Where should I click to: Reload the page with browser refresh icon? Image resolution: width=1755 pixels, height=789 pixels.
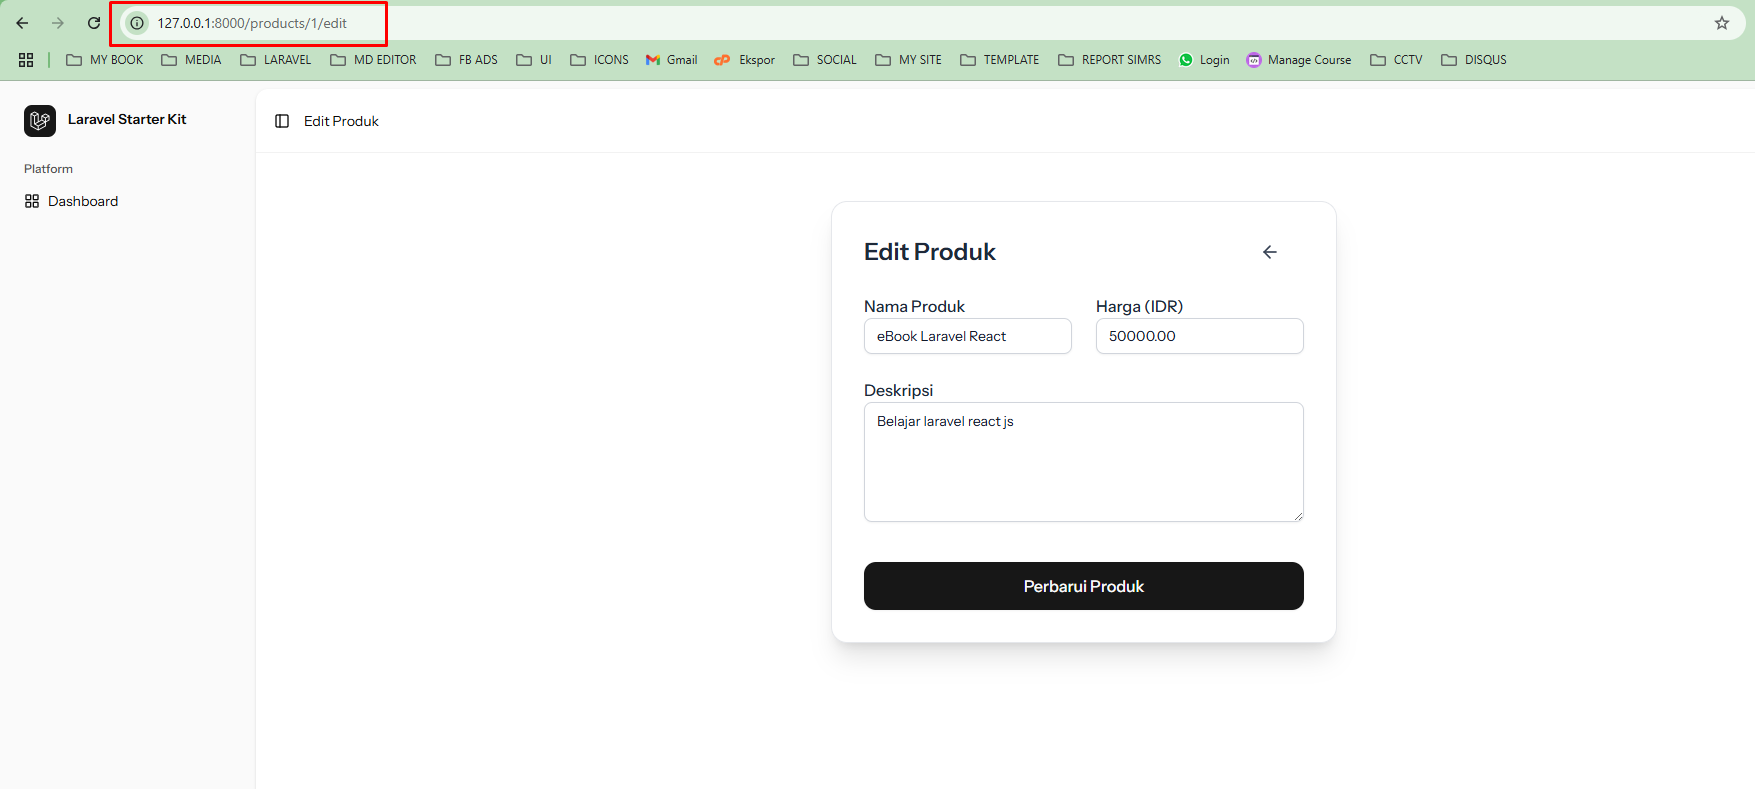94,23
